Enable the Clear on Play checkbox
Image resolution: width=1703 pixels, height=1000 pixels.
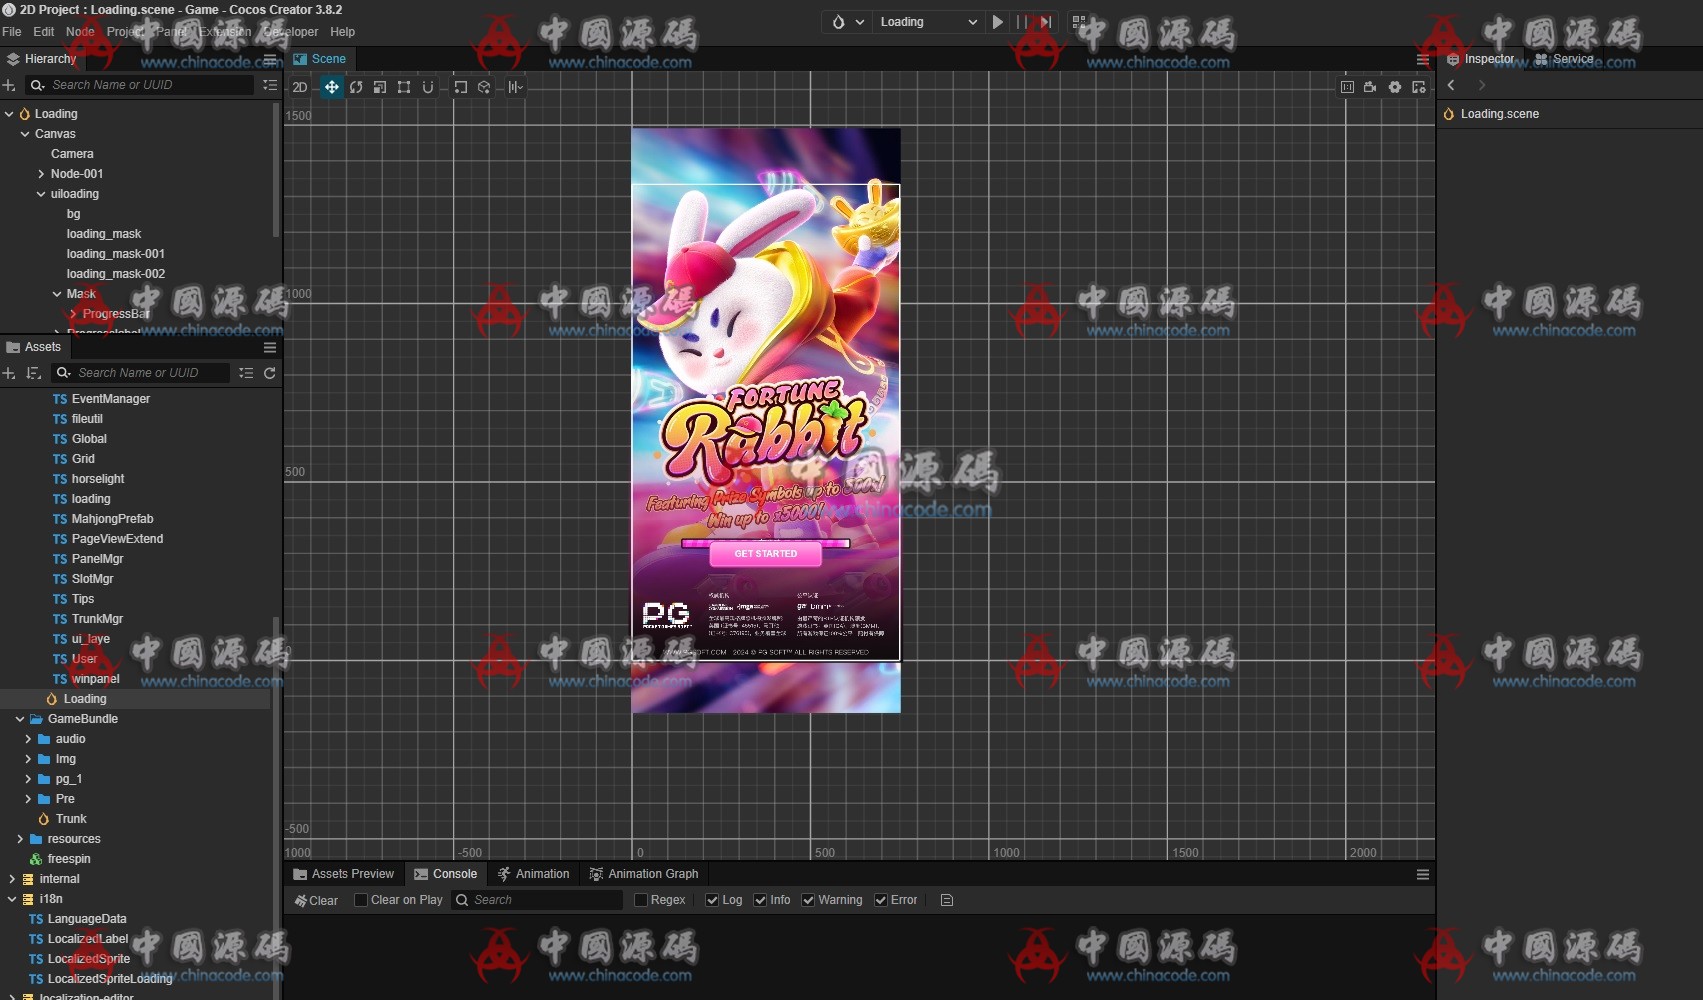click(361, 900)
